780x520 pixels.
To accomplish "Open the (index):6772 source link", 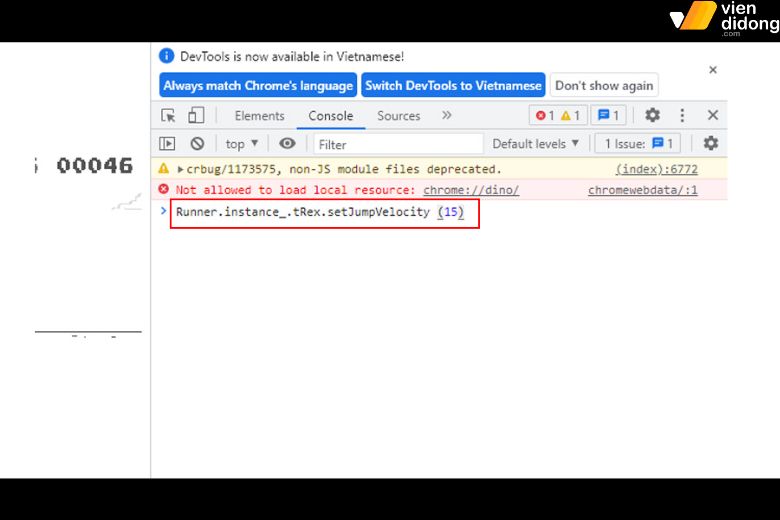I will tap(657, 169).
